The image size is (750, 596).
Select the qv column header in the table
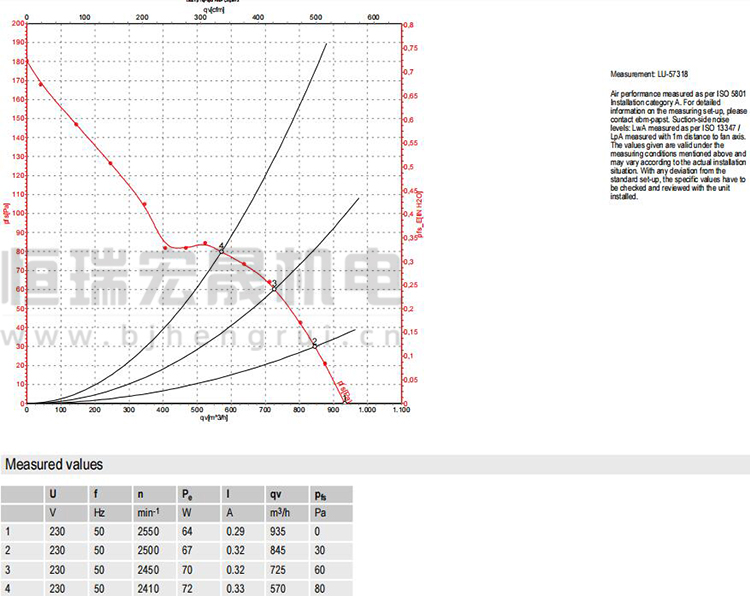point(275,493)
